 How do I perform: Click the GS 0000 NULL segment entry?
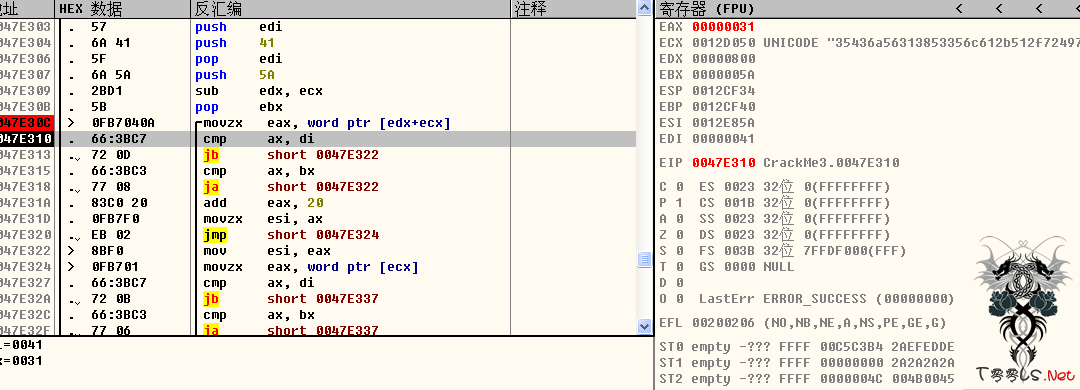tap(747, 267)
